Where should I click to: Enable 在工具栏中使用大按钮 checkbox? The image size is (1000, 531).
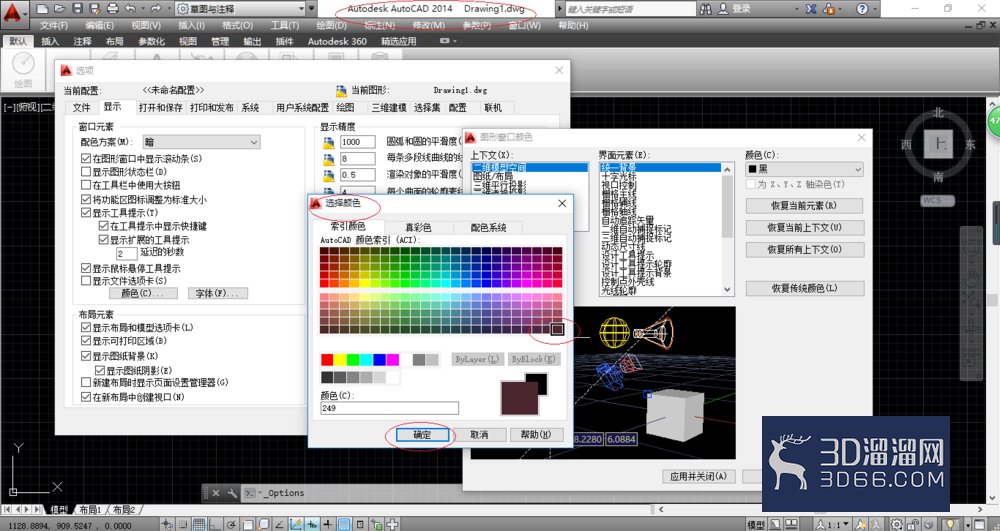coord(86,185)
